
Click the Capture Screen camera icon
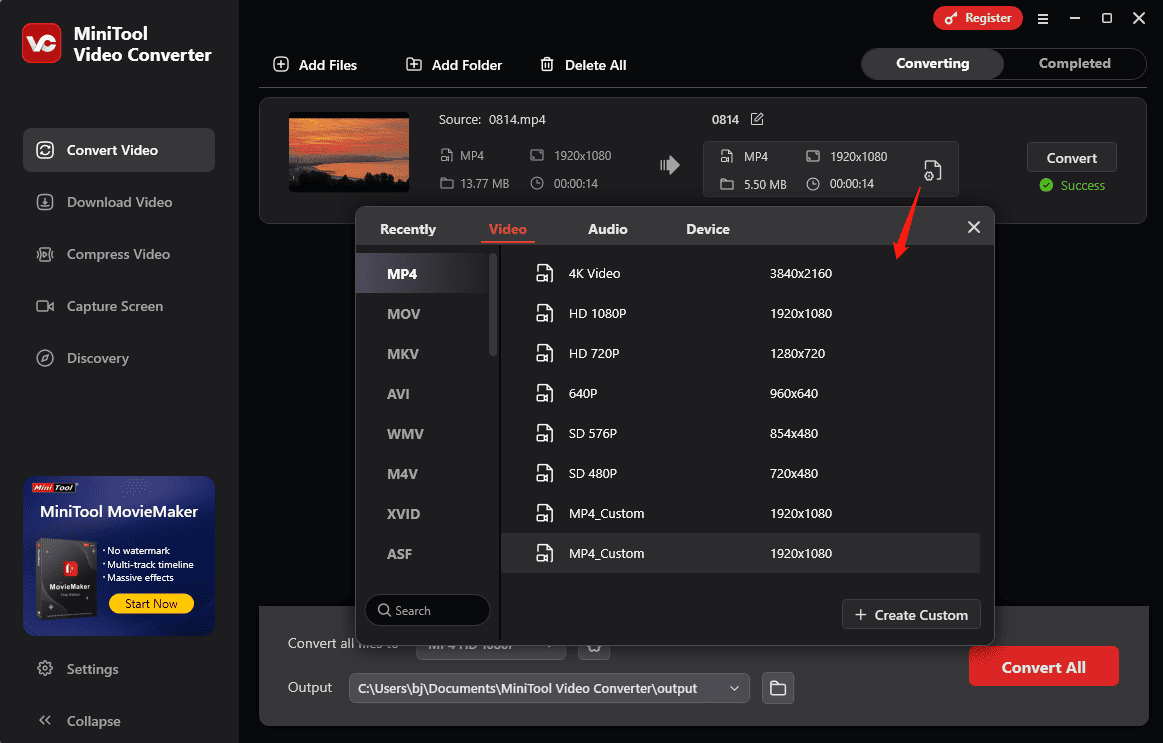coord(45,306)
